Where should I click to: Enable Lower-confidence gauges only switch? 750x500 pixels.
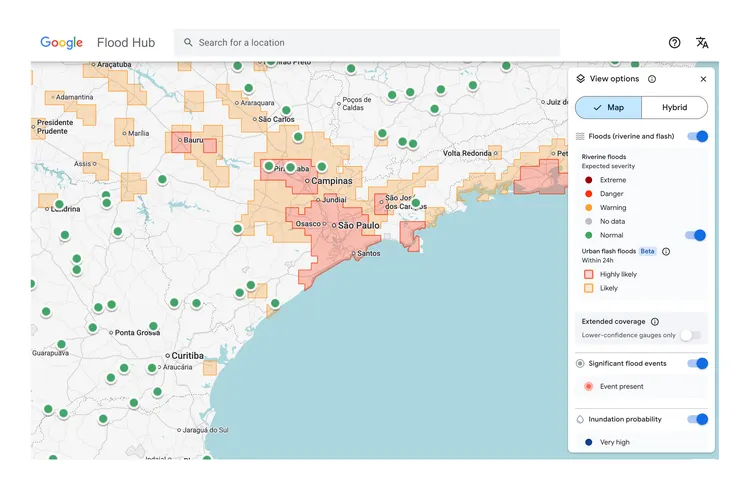point(691,336)
